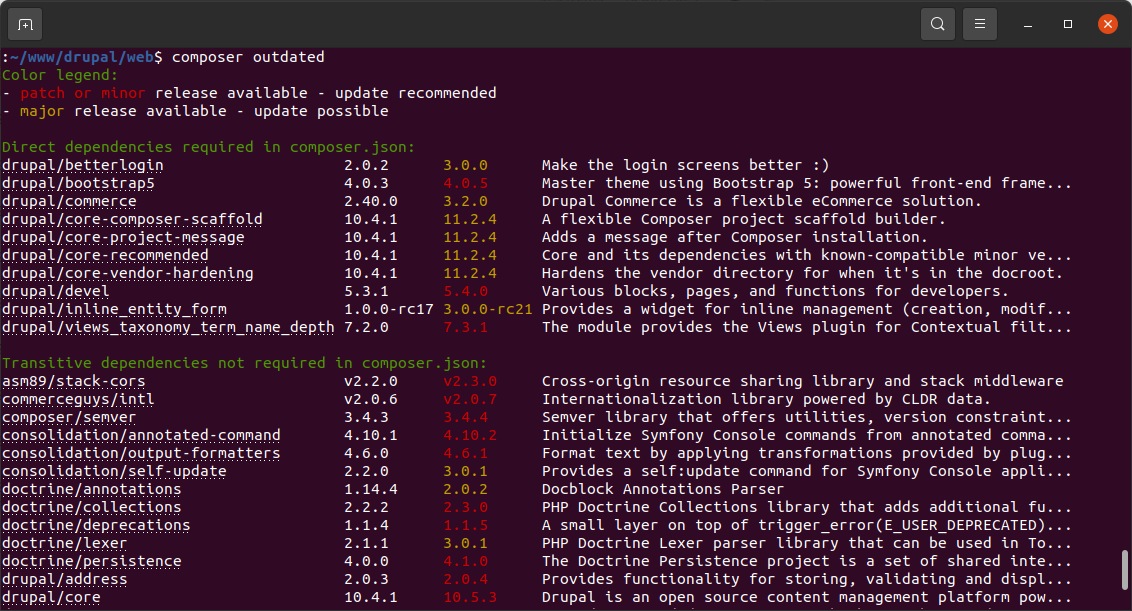This screenshot has width=1132, height=611.
Task: Click the terminal search icon
Action: click(937, 24)
